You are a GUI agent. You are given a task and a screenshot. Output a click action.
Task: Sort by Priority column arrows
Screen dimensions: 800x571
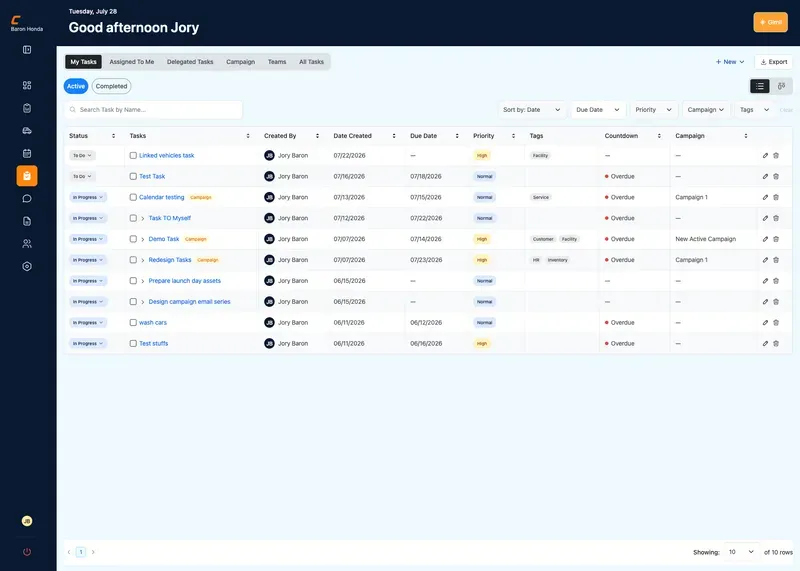(x=513, y=136)
